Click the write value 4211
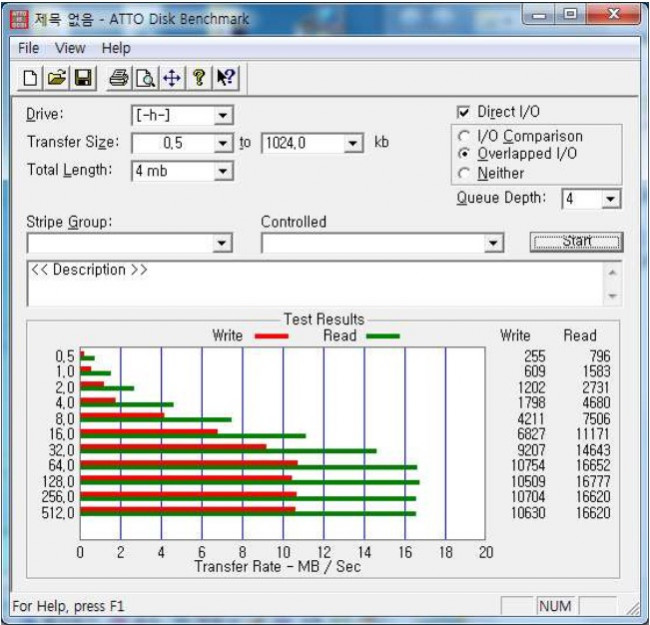Image resolution: width=650 pixels, height=625 pixels. tap(531, 419)
